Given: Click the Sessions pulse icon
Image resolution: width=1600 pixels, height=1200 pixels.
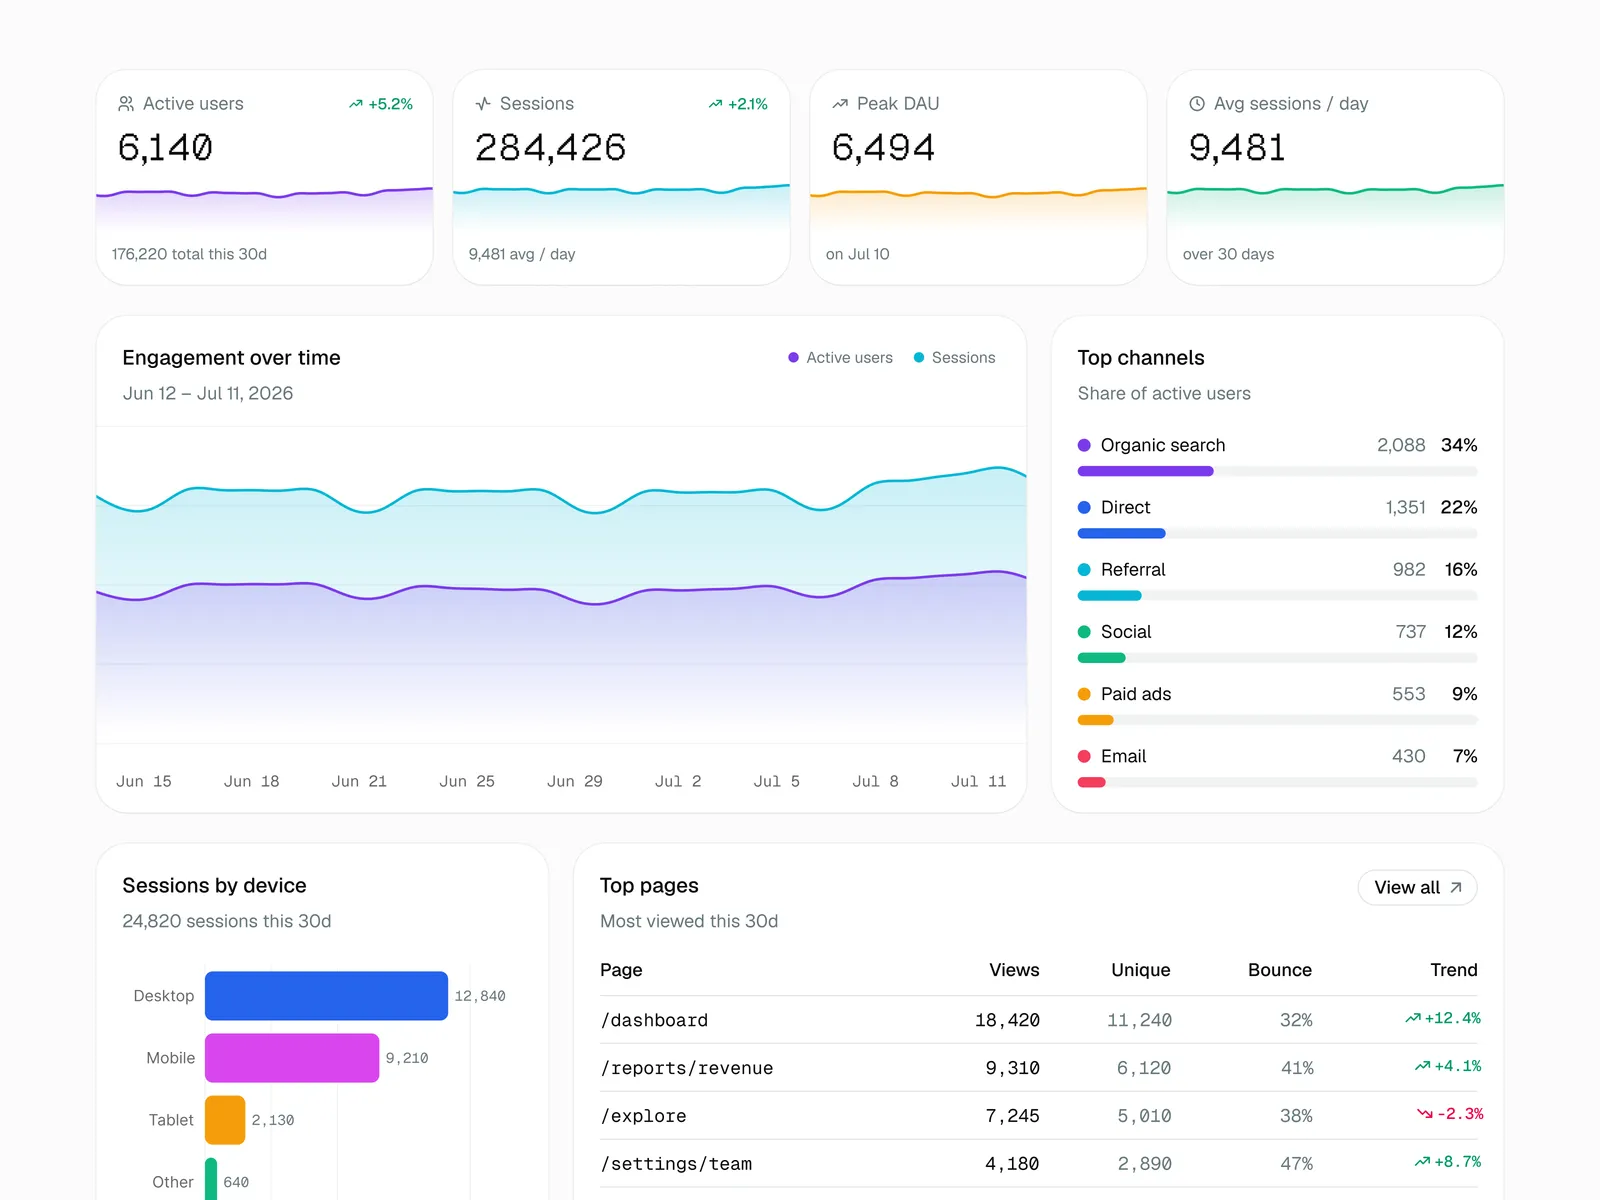Looking at the screenshot, I should [483, 104].
